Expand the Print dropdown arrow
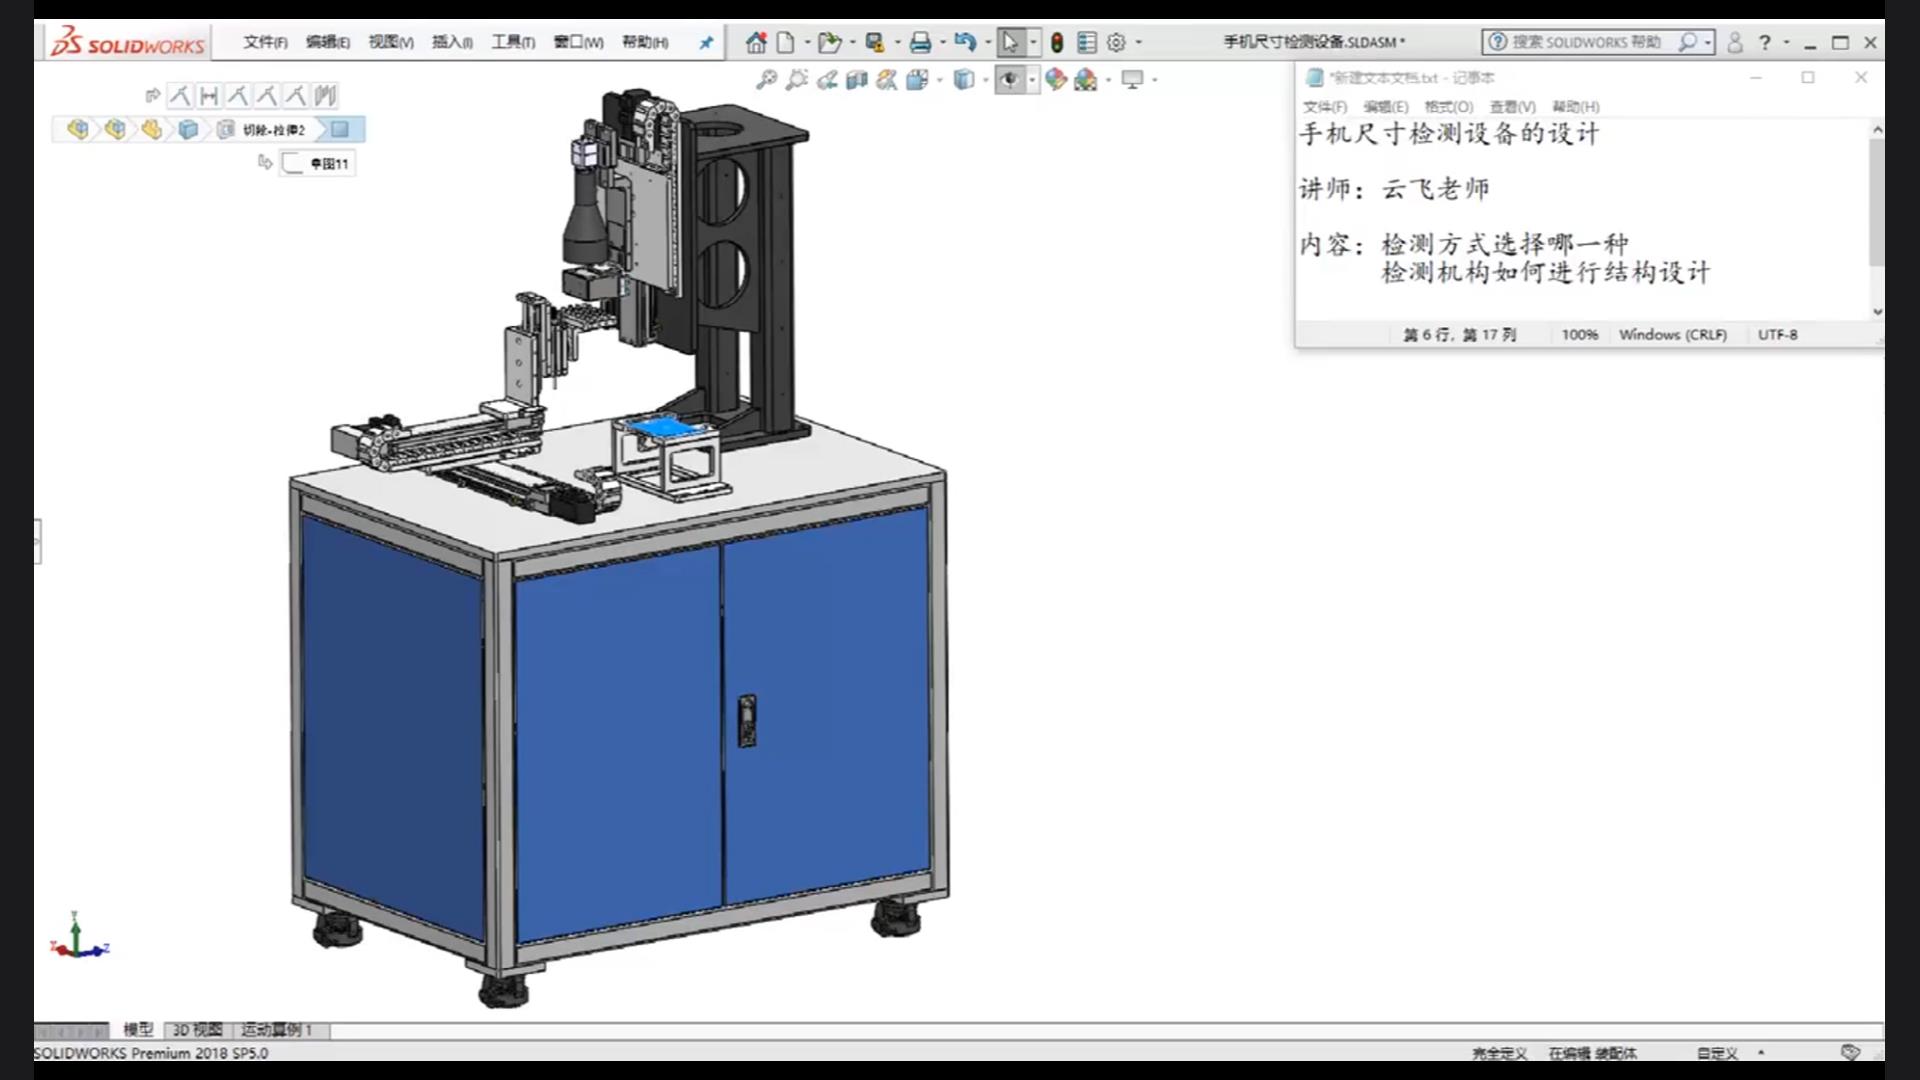 tap(942, 42)
